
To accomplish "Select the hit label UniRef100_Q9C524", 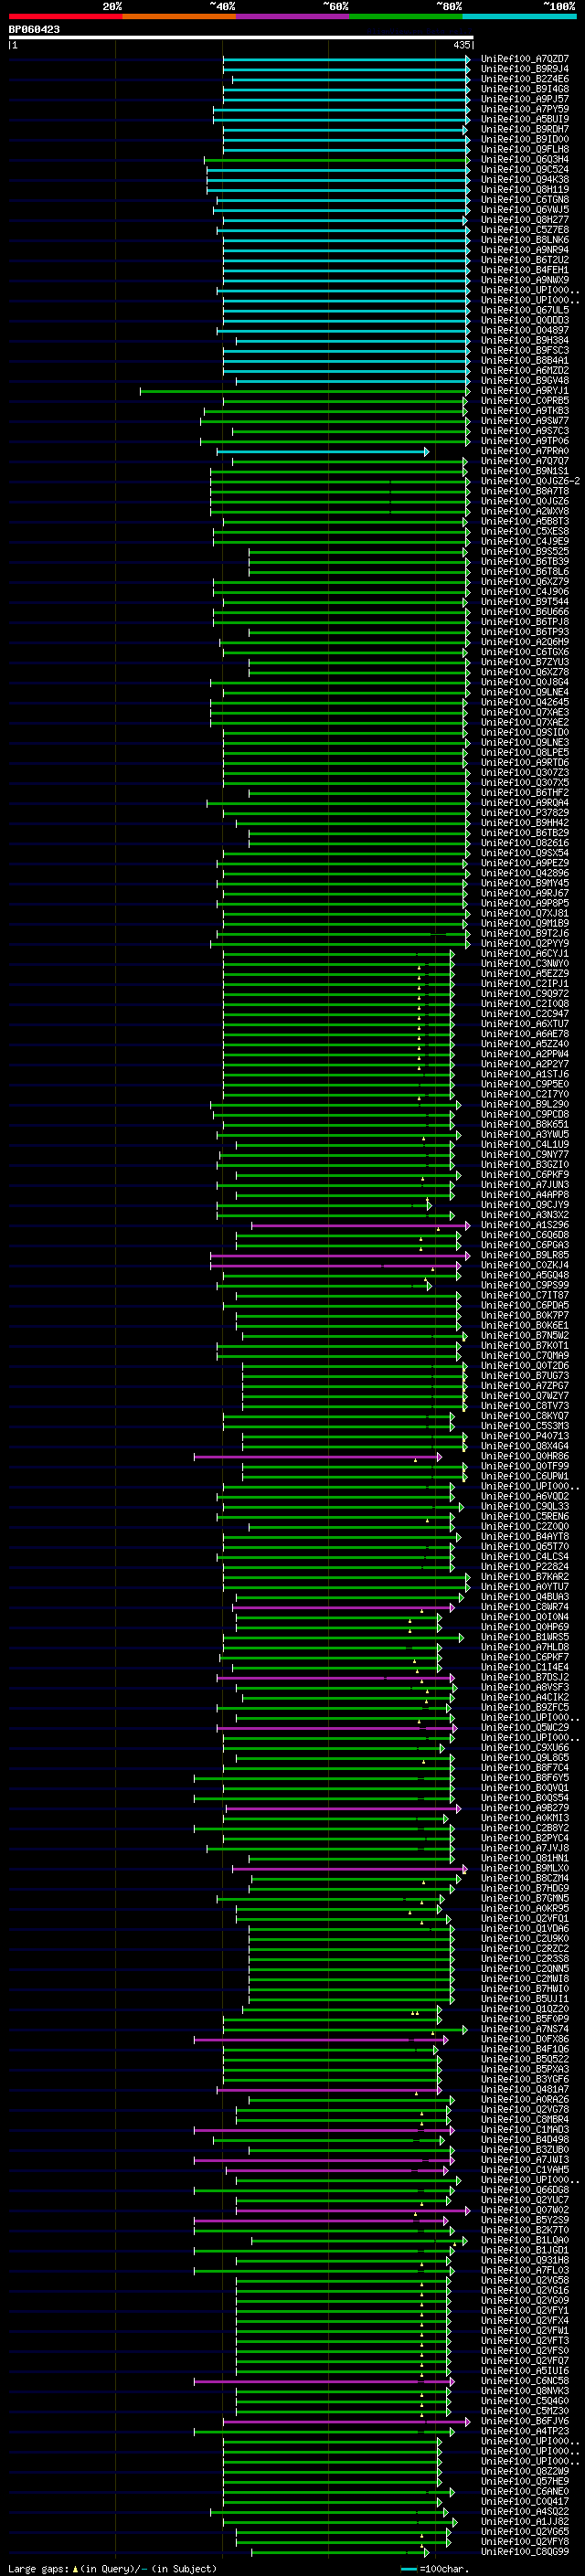I will [524, 169].
